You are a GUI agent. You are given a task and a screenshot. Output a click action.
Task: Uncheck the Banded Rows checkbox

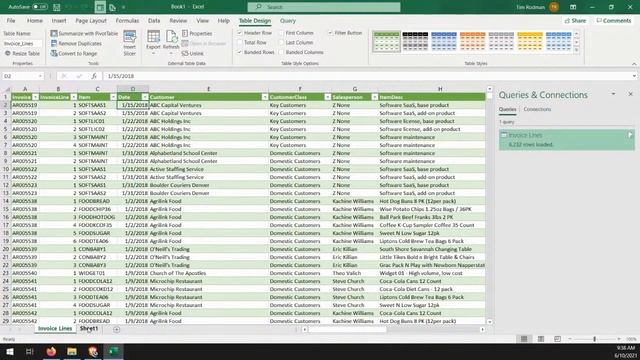[x=240, y=52]
